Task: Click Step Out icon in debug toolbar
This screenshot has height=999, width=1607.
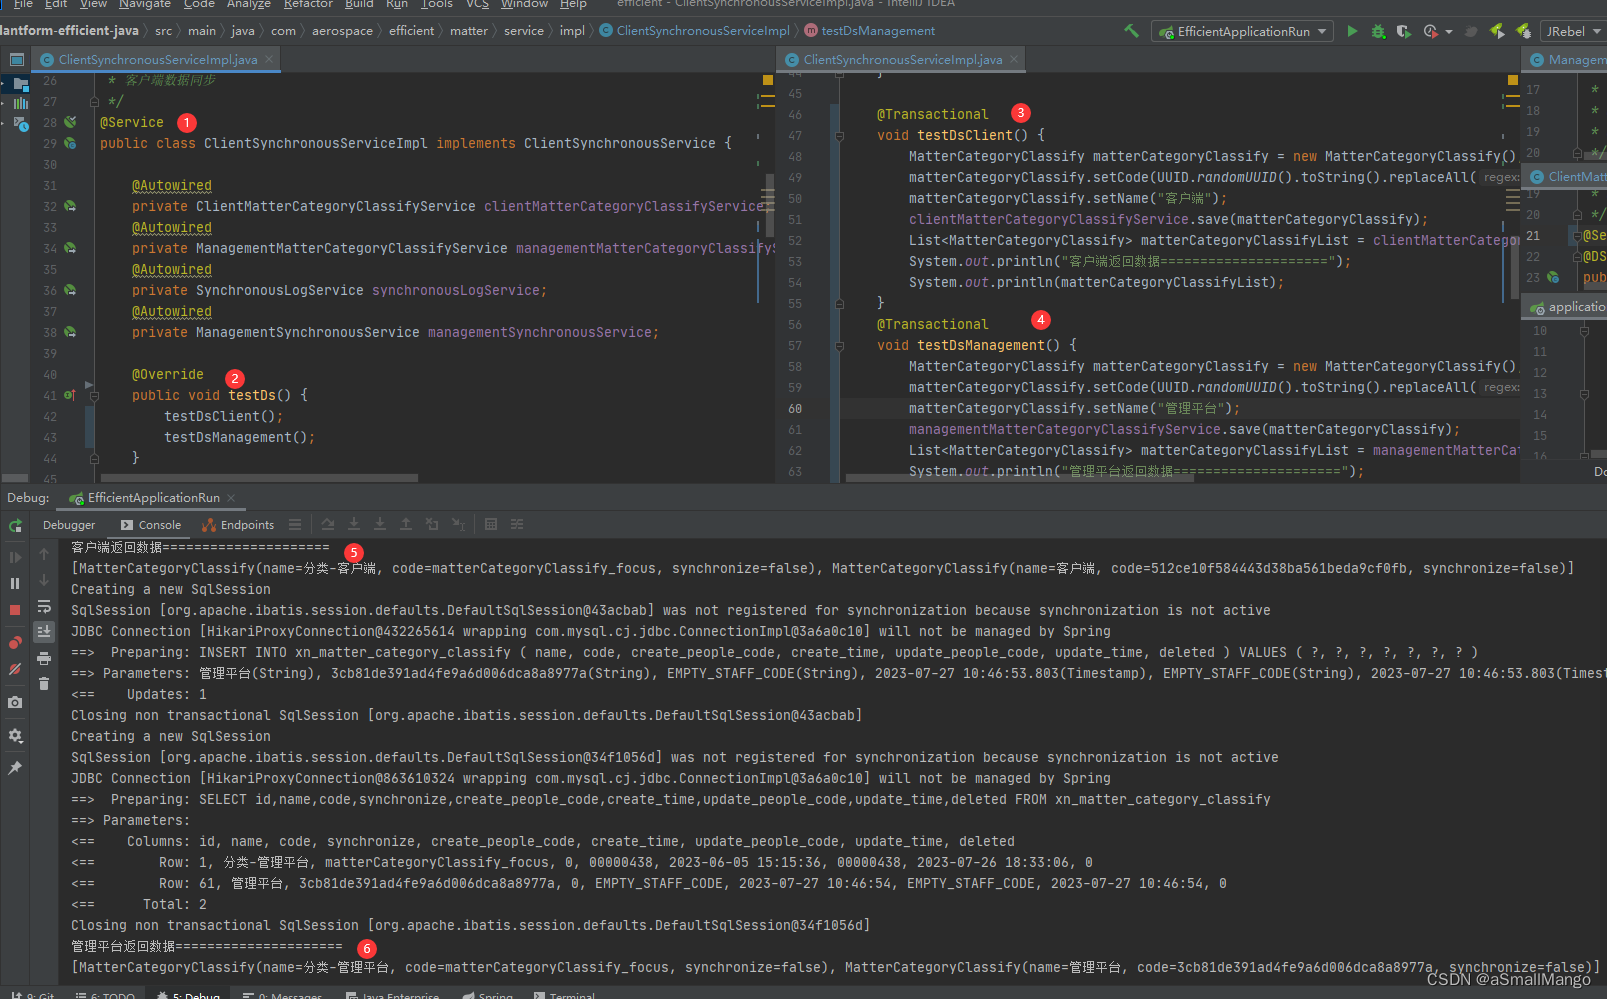Action: (x=406, y=524)
